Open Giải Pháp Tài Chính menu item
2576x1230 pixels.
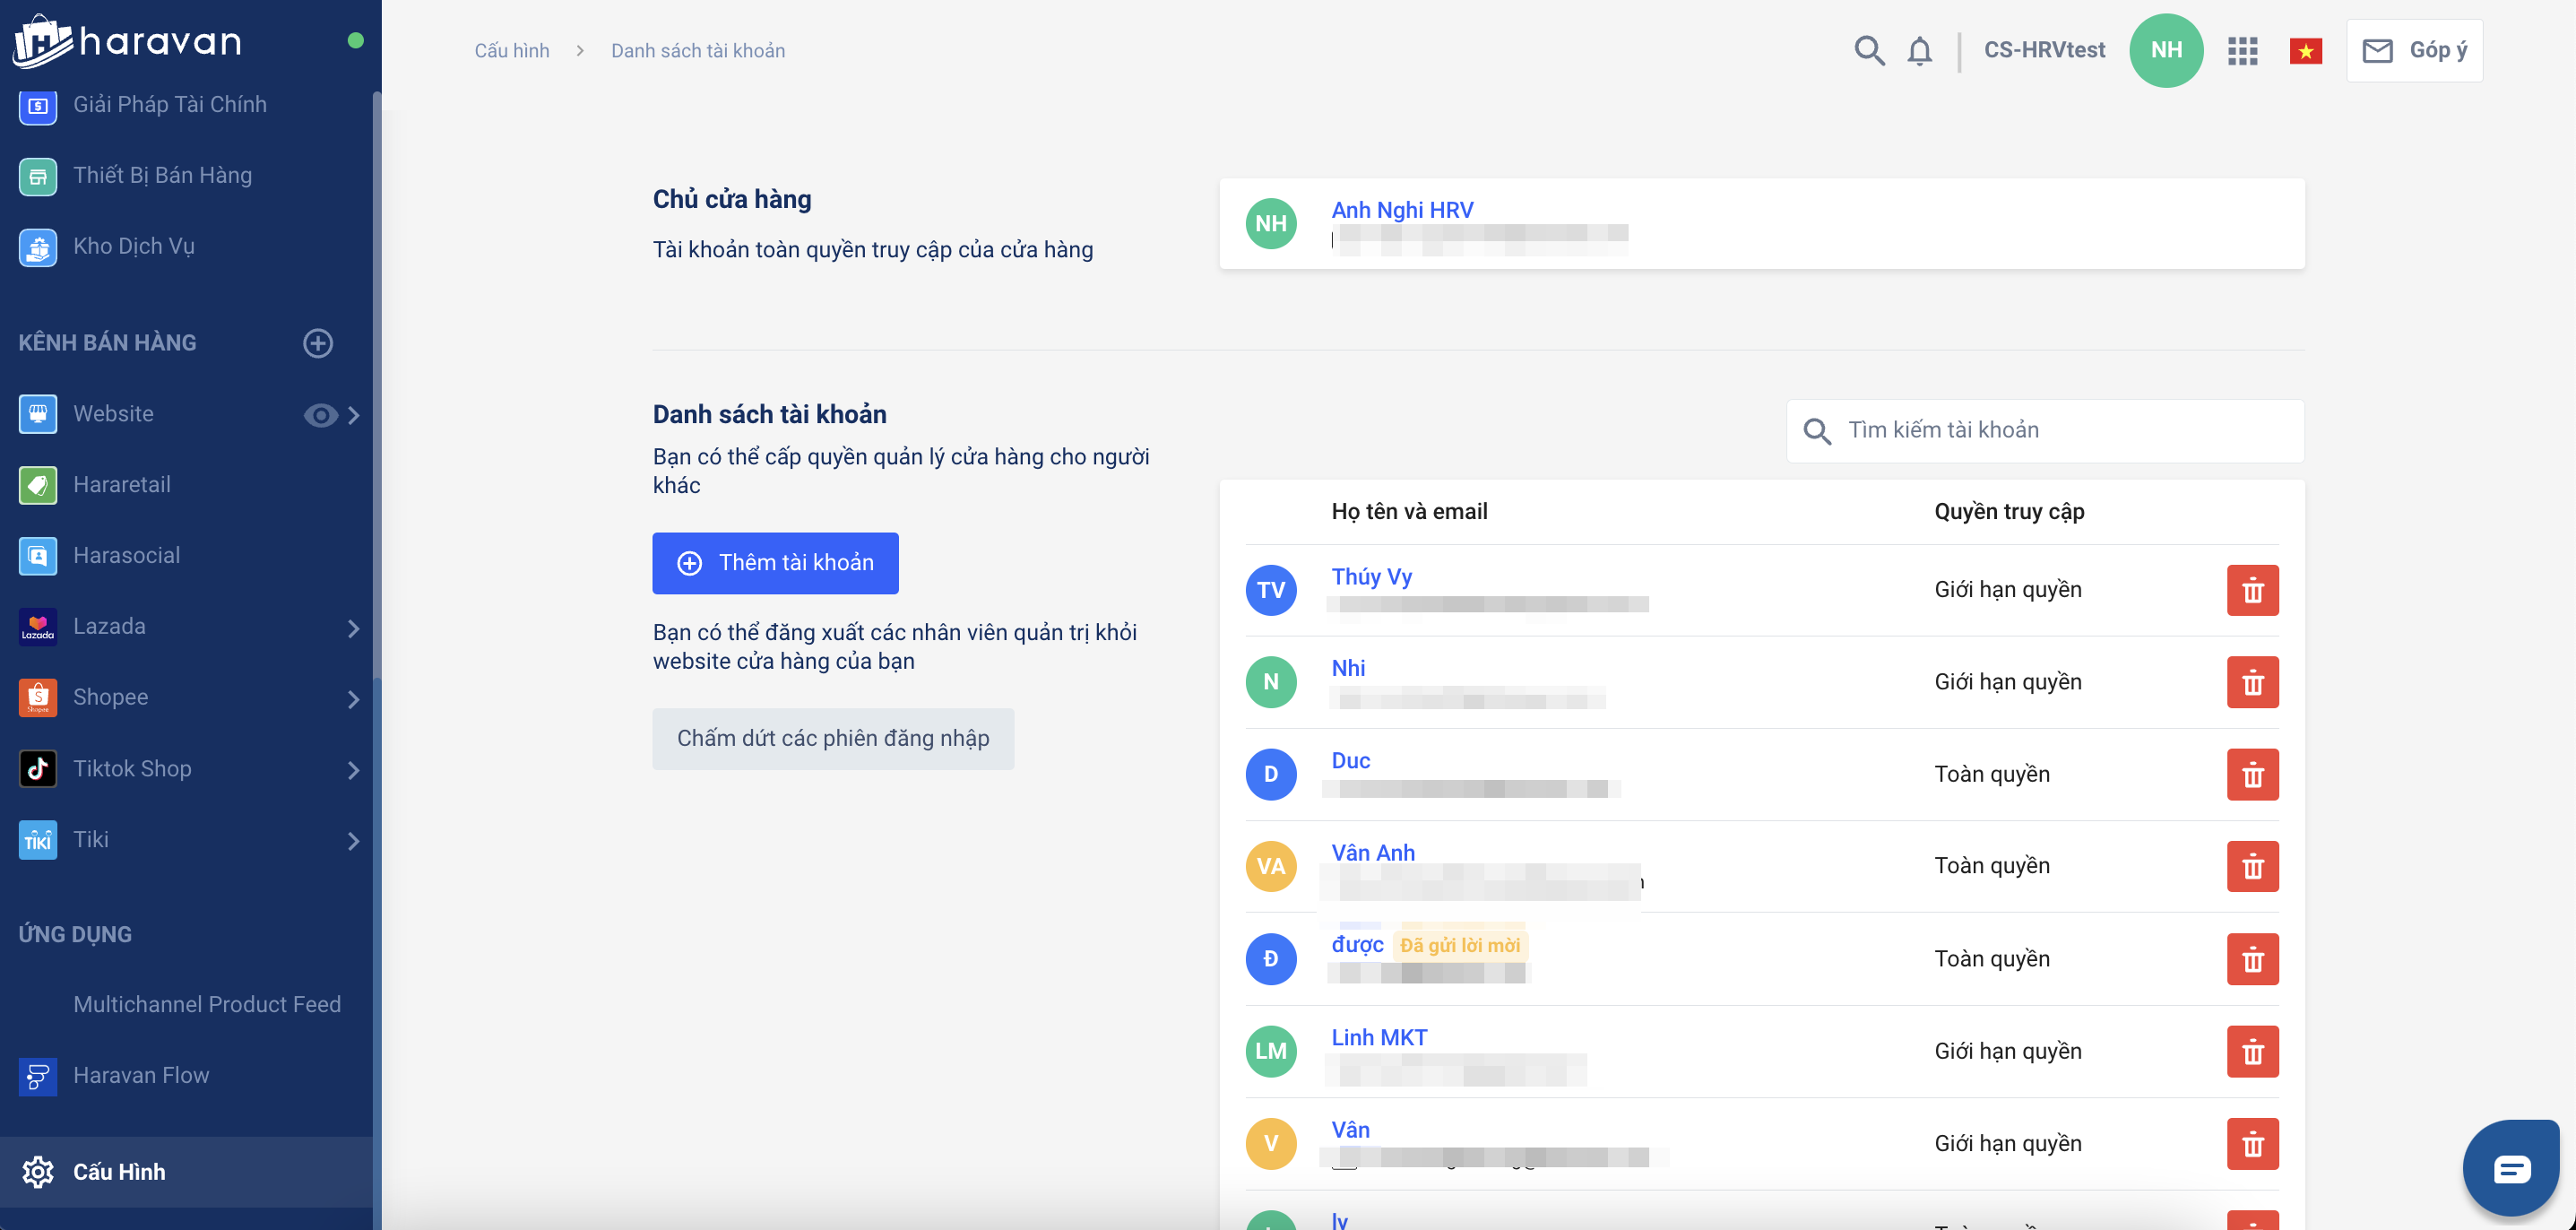pyautogui.click(x=170, y=104)
